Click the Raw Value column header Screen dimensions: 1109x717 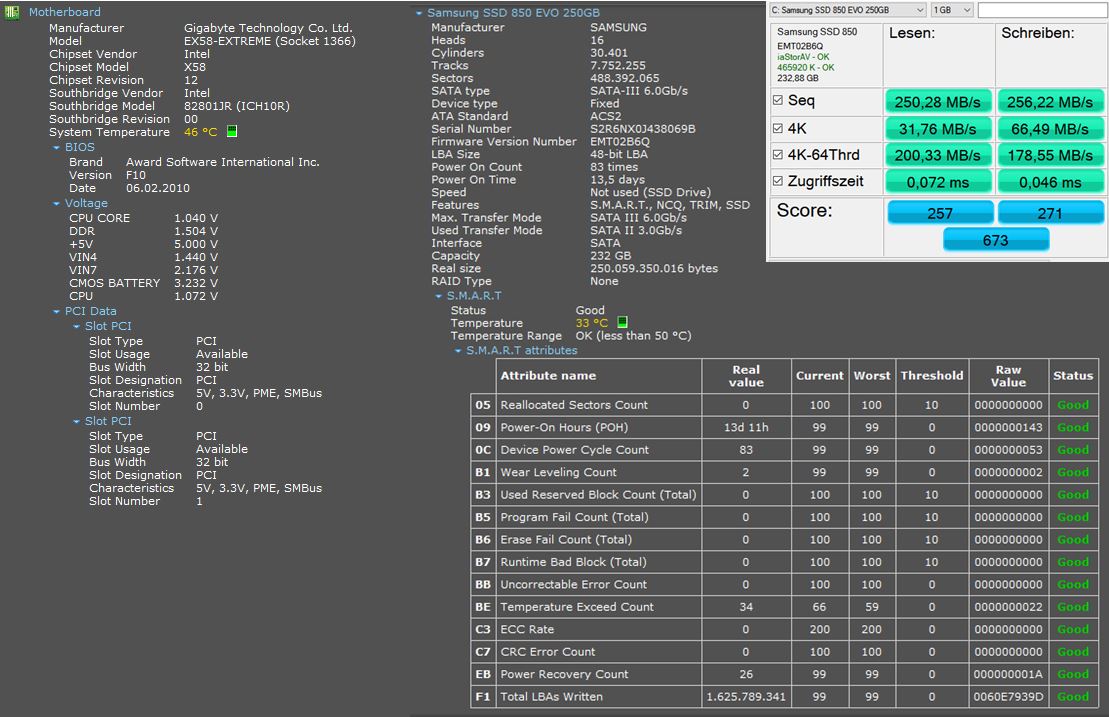point(1008,376)
